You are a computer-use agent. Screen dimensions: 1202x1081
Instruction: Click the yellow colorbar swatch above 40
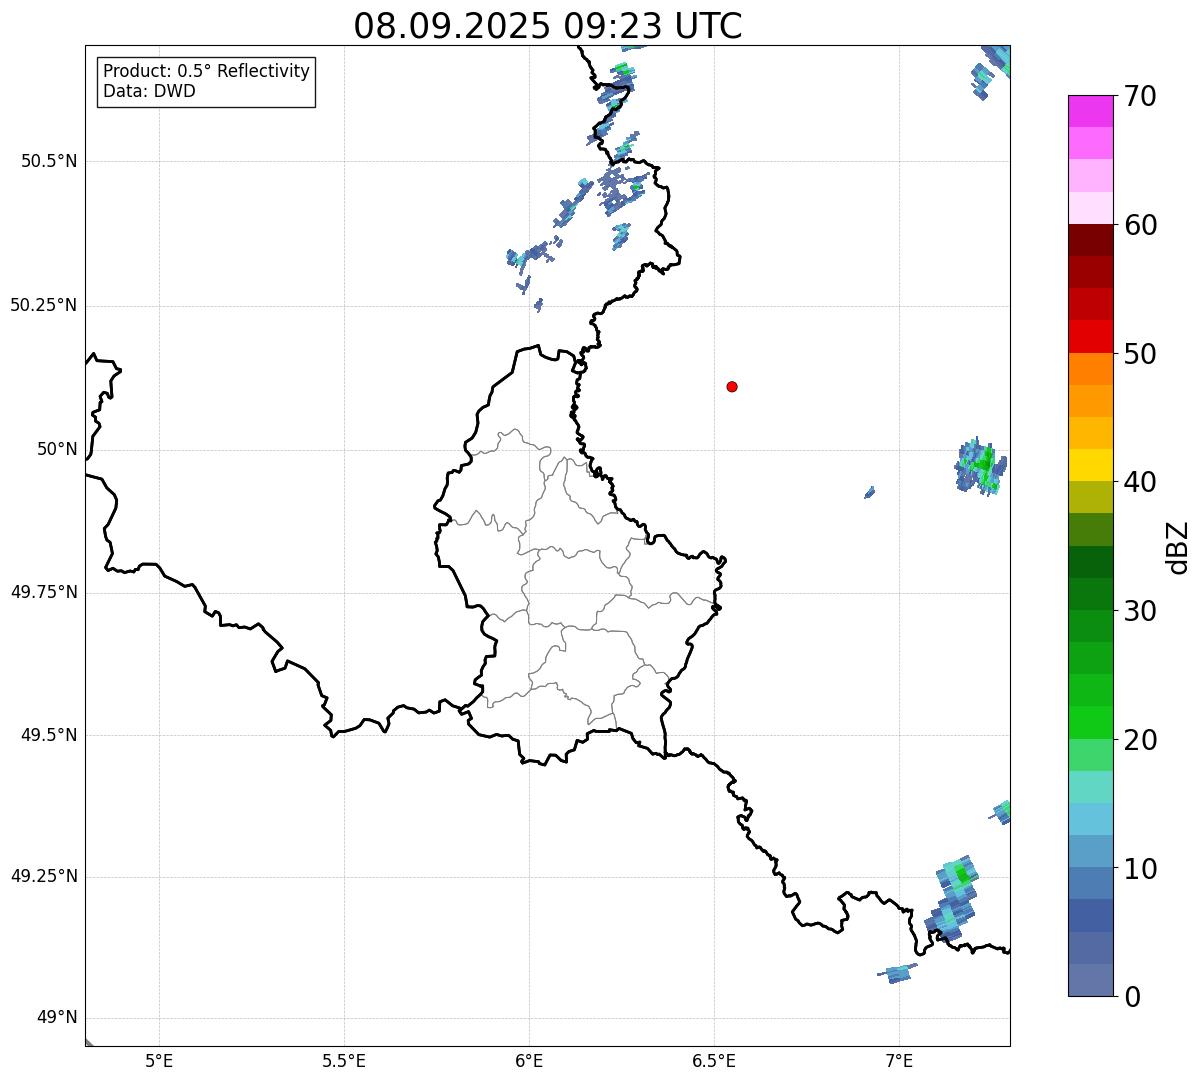click(1090, 465)
